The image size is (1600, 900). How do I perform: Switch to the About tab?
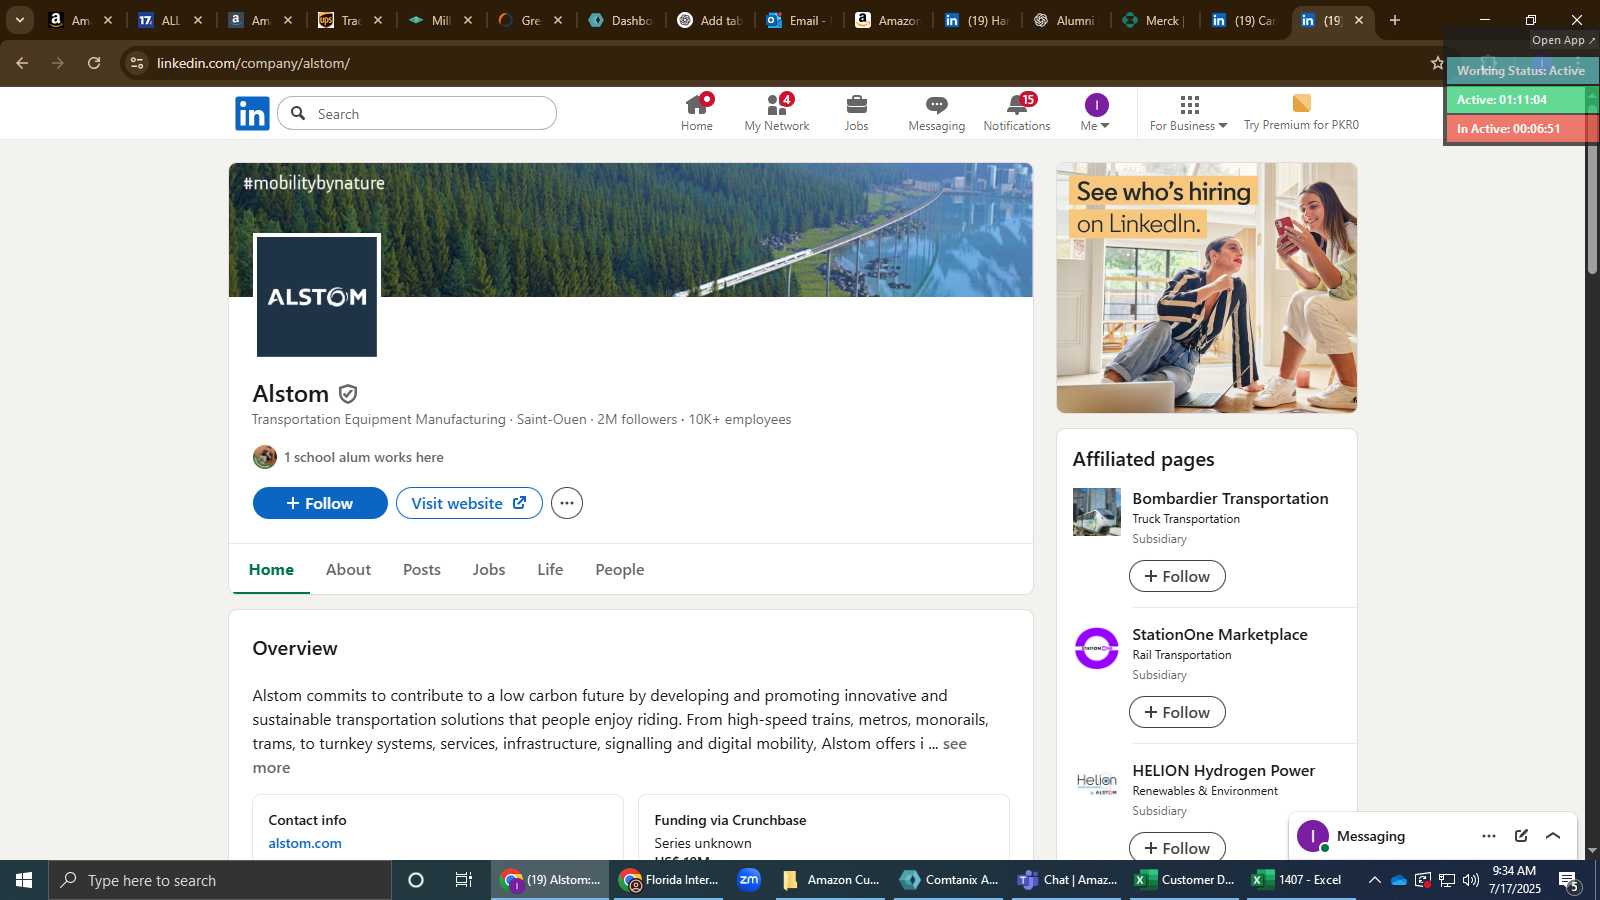pos(348,569)
